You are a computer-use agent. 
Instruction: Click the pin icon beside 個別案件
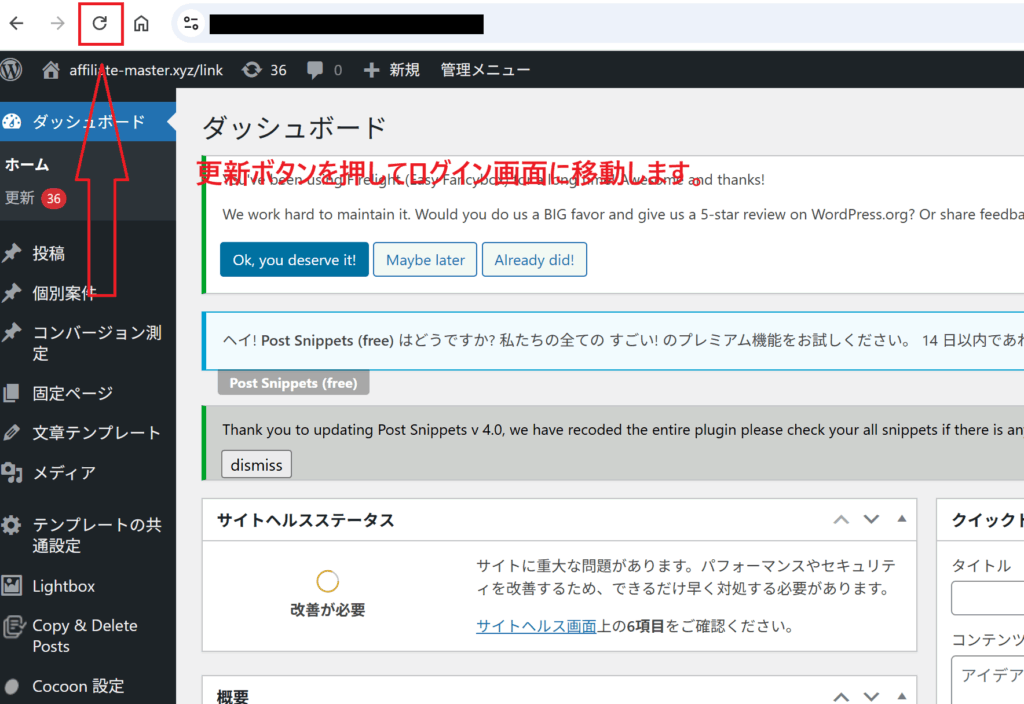coord(12,293)
